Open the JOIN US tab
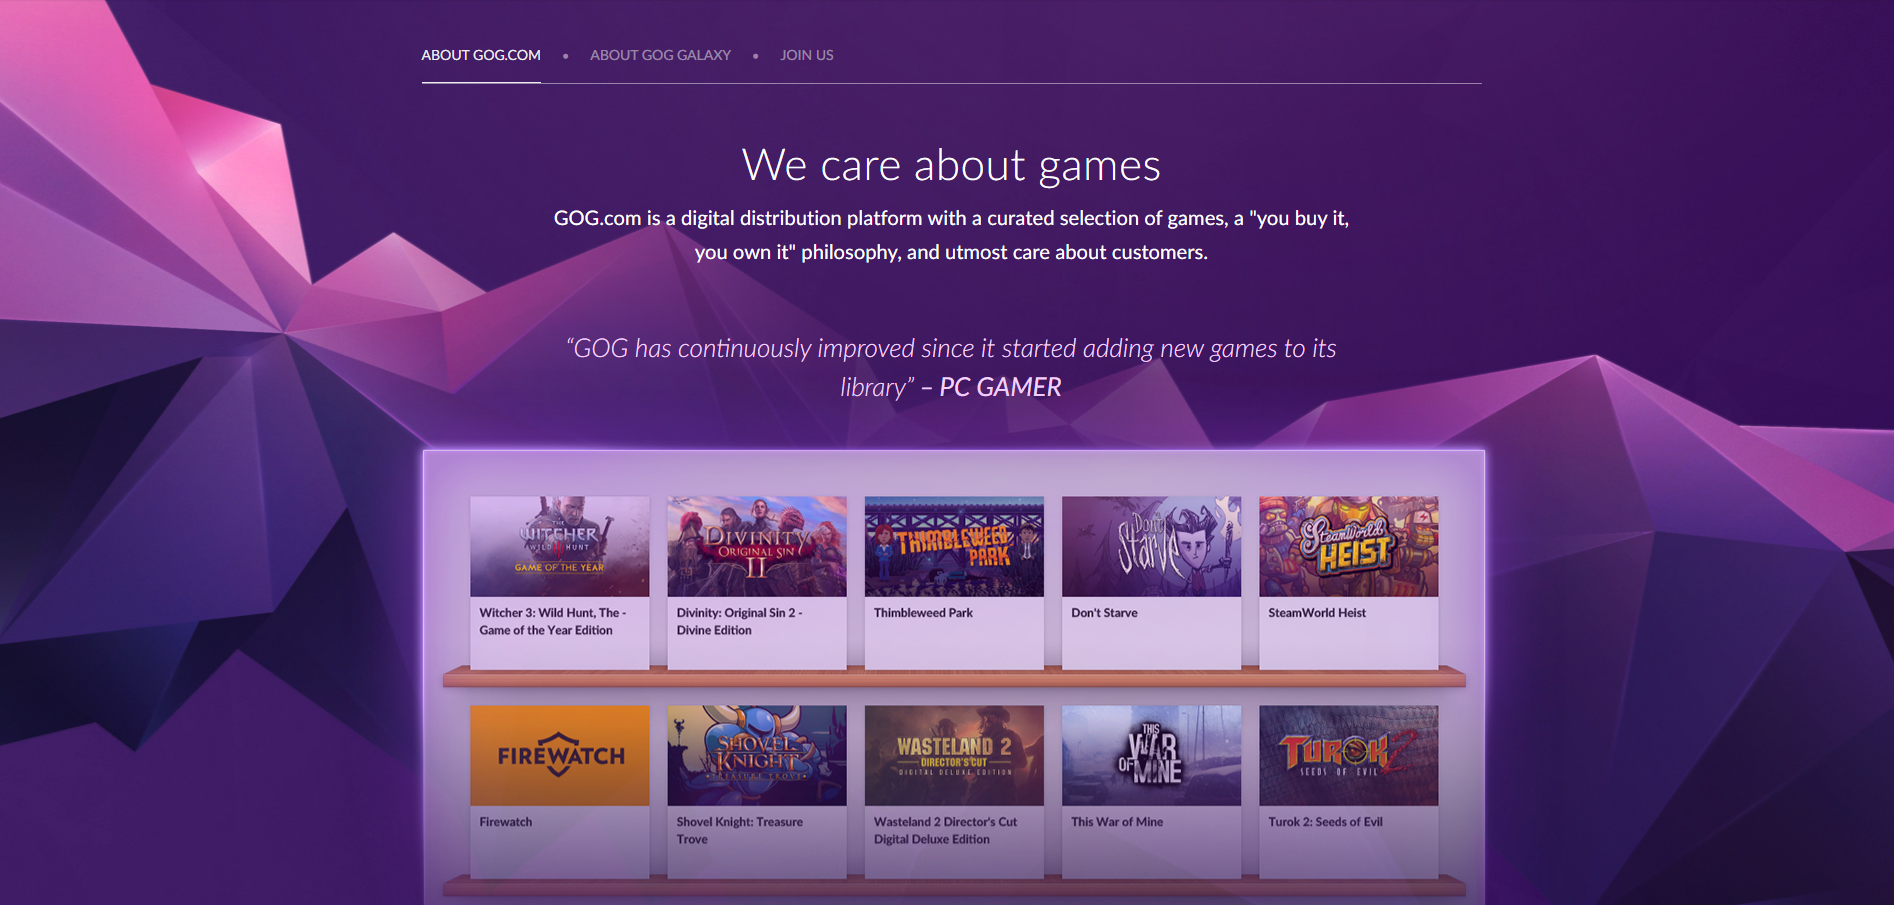The height and width of the screenshot is (905, 1894). tap(807, 55)
